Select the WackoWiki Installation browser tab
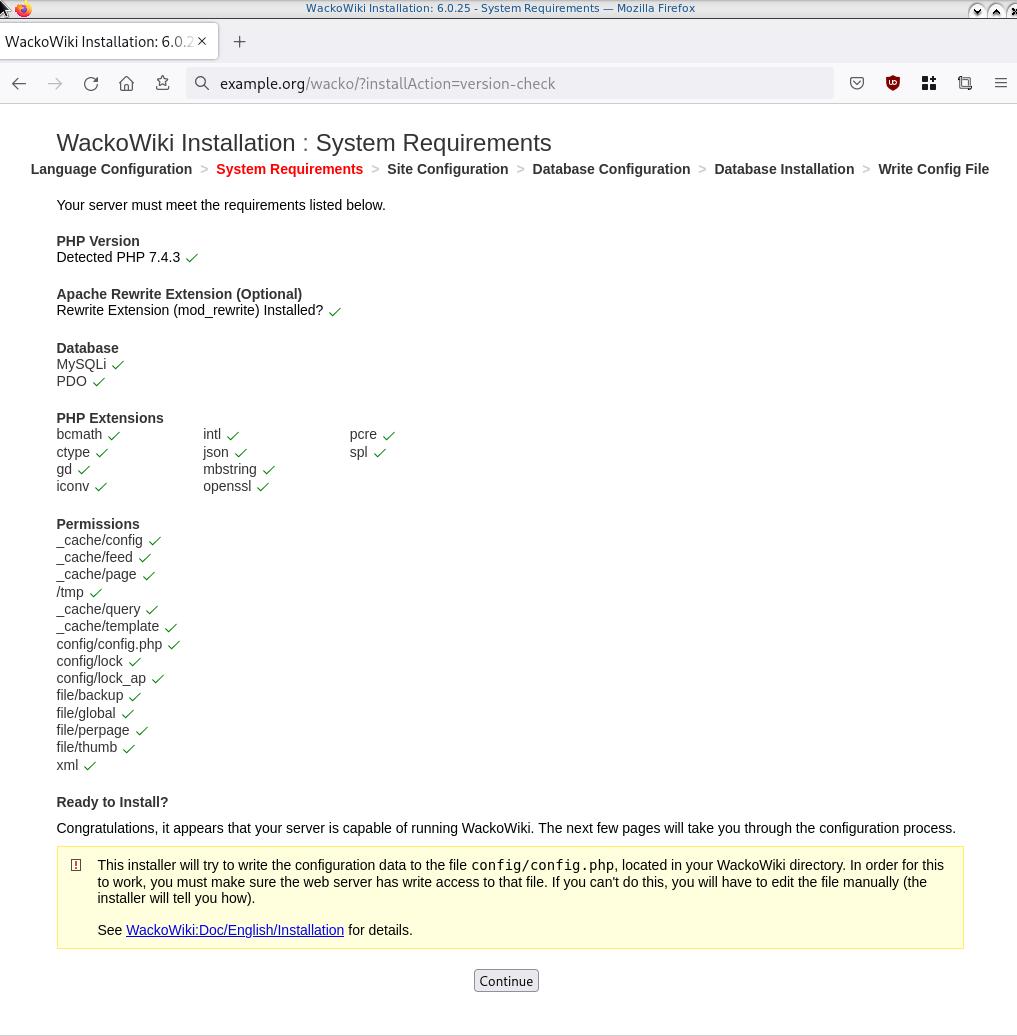This screenshot has height=1036, width=1017. coord(98,42)
